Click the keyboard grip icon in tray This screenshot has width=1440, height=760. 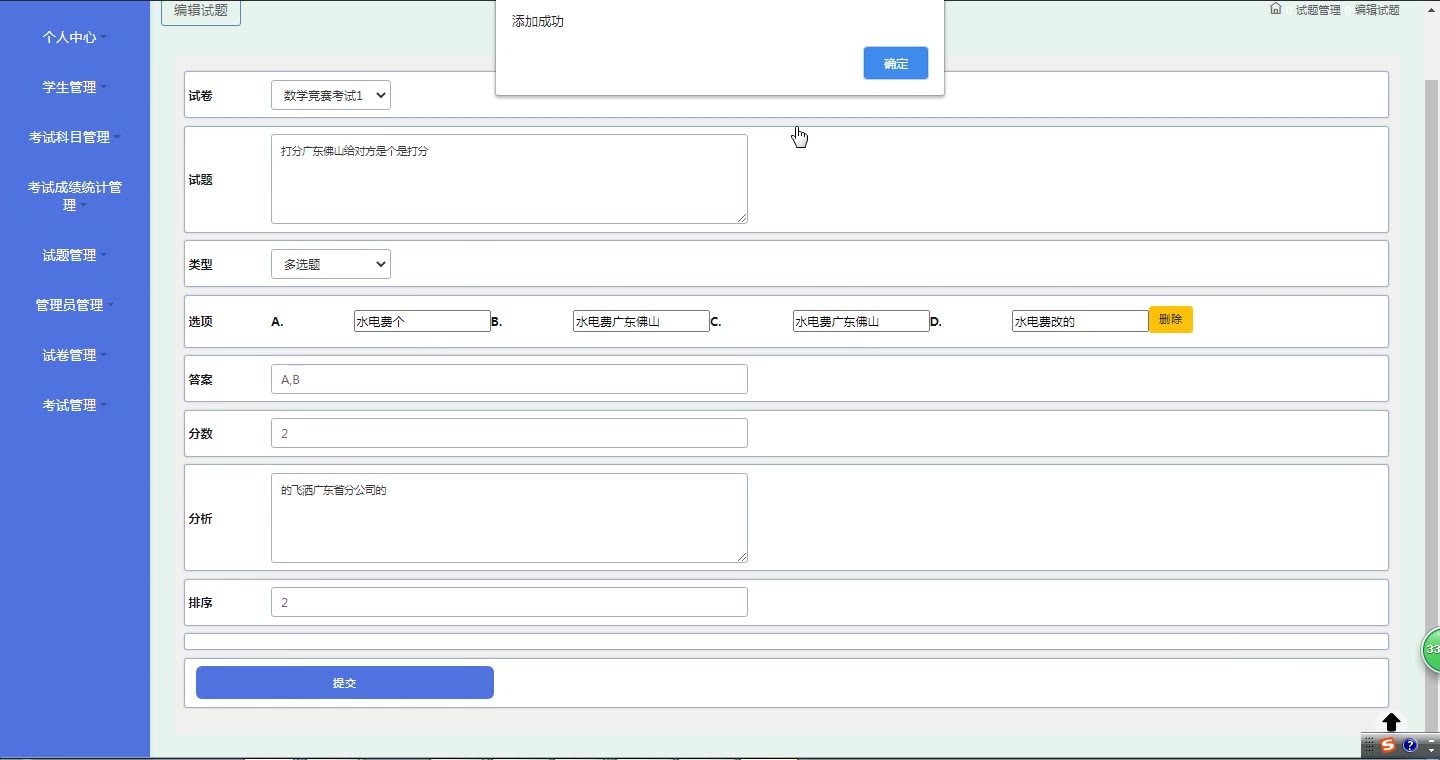pyautogui.click(x=1369, y=745)
